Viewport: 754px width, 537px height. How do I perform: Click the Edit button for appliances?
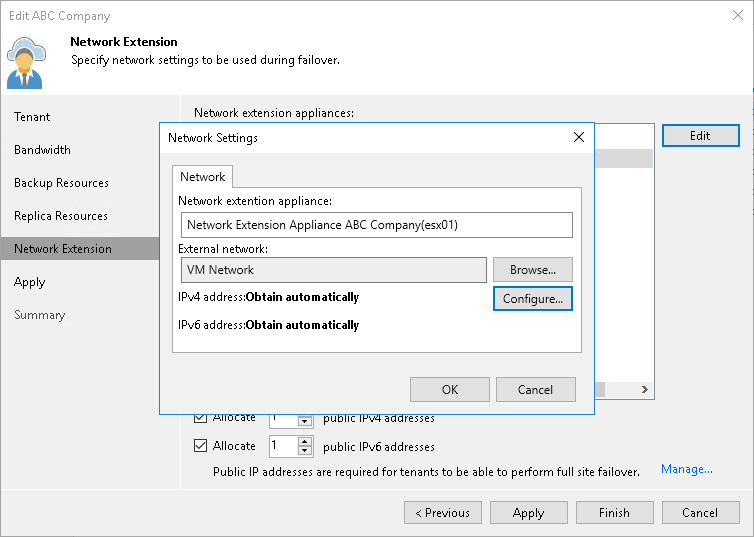coord(700,136)
